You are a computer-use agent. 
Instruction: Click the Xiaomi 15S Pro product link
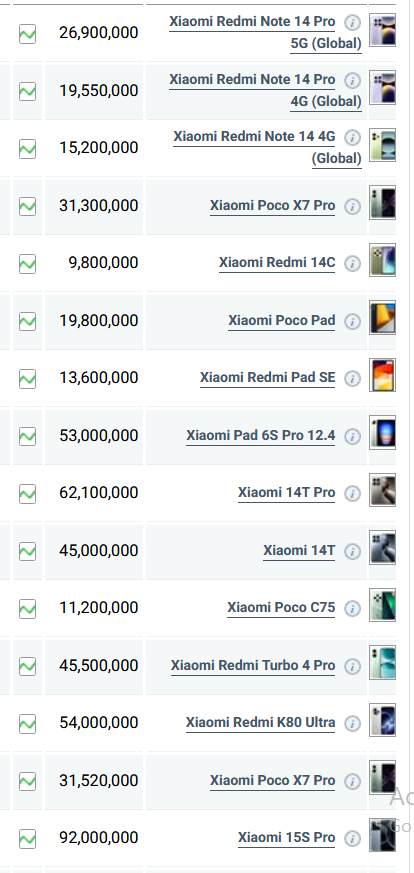(x=287, y=838)
